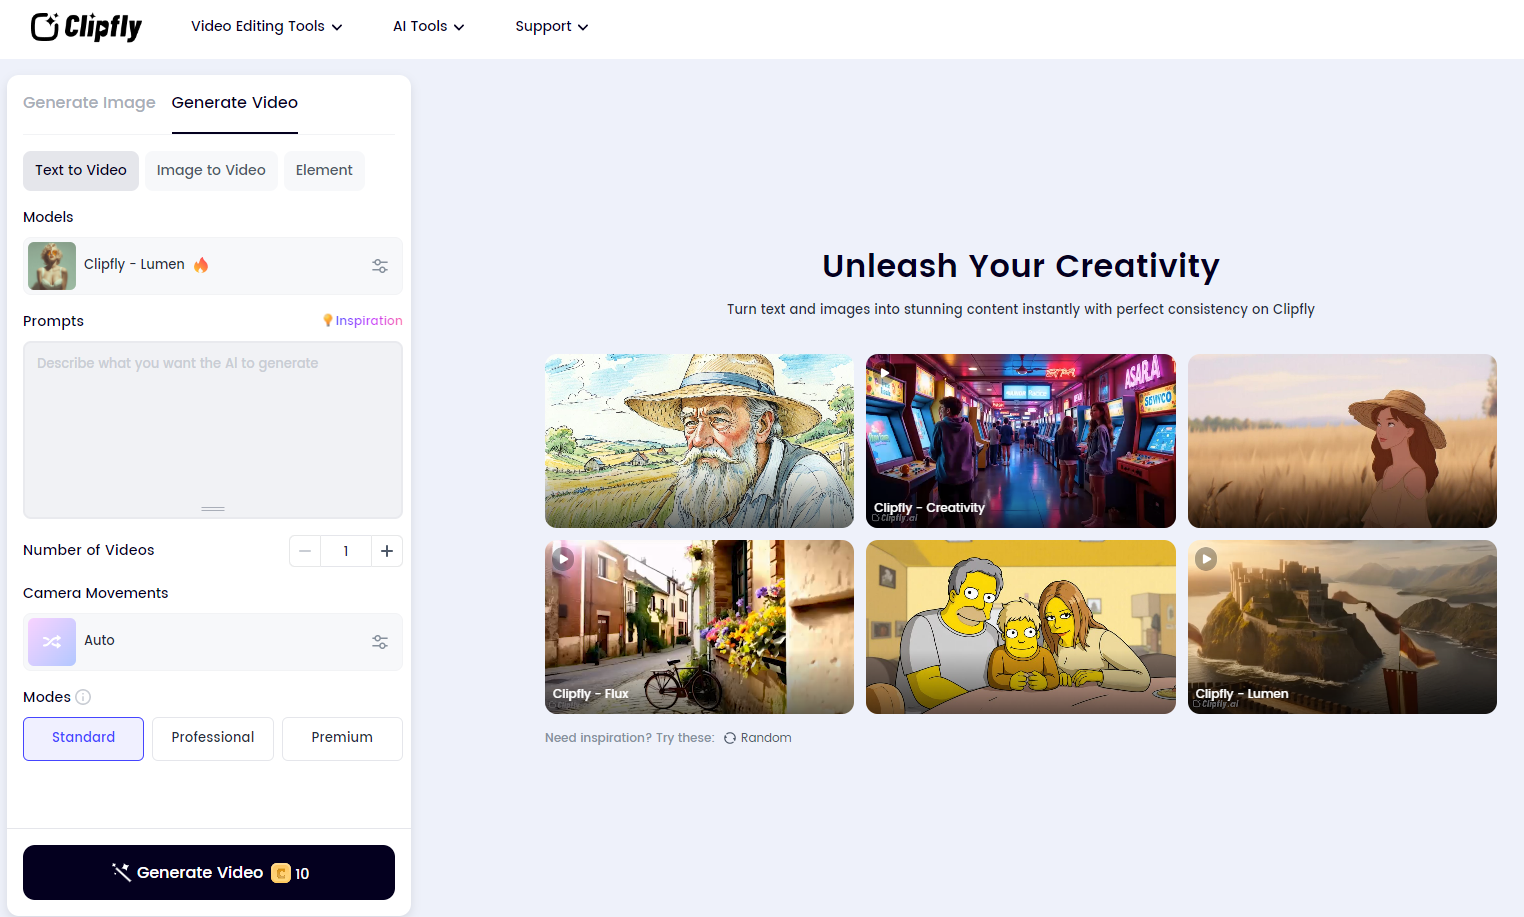Switch to Image to Video tab
Screen dimensions: 1524x917
pos(211,171)
